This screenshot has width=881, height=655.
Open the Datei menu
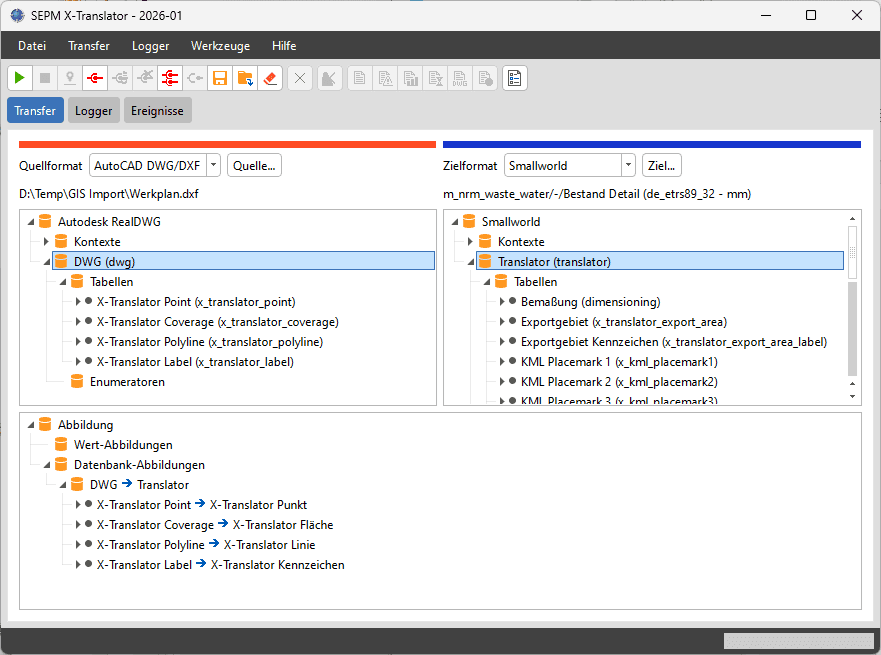(x=32, y=46)
